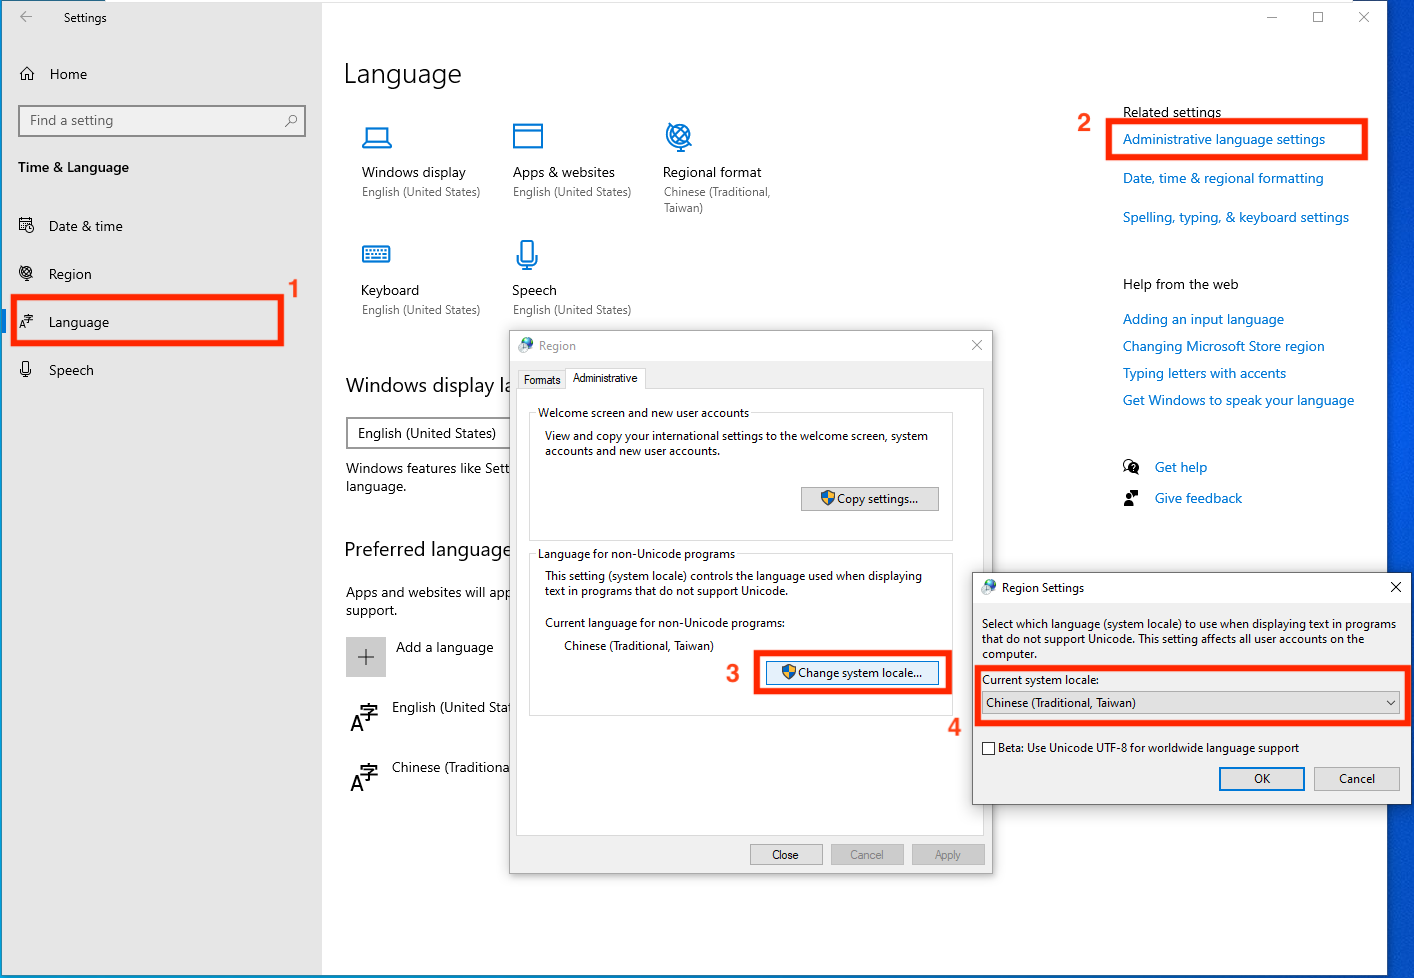Screen dimensions: 1414x978
Task: Click Give feedback person icon
Action: click(x=1131, y=498)
